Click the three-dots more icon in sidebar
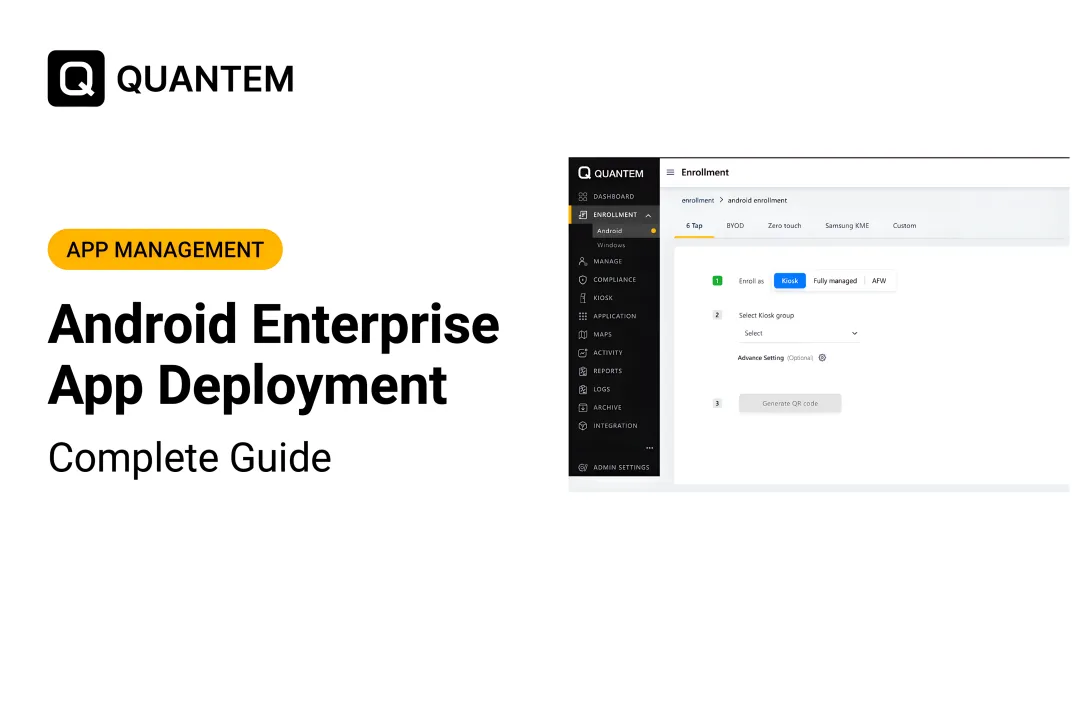Screen dimensions: 1080x725 click(650, 448)
